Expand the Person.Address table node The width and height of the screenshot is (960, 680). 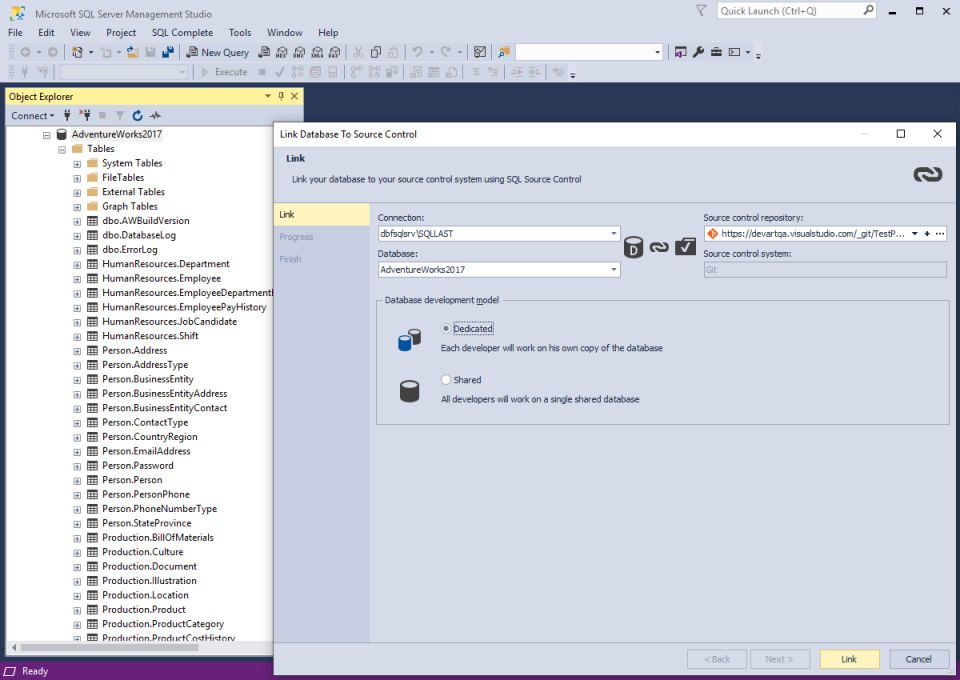[x=77, y=351]
